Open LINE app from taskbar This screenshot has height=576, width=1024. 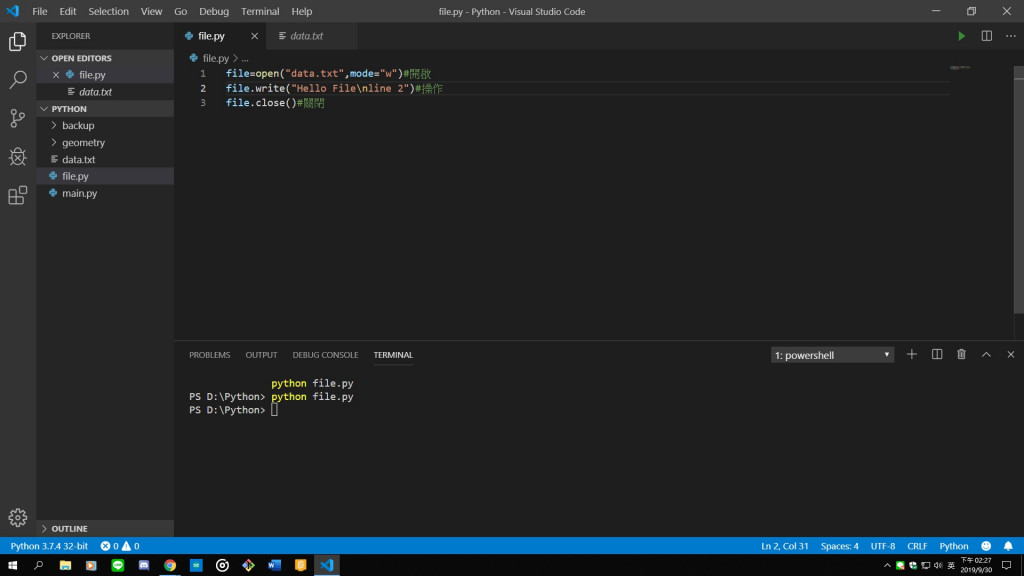pyautogui.click(x=118, y=566)
